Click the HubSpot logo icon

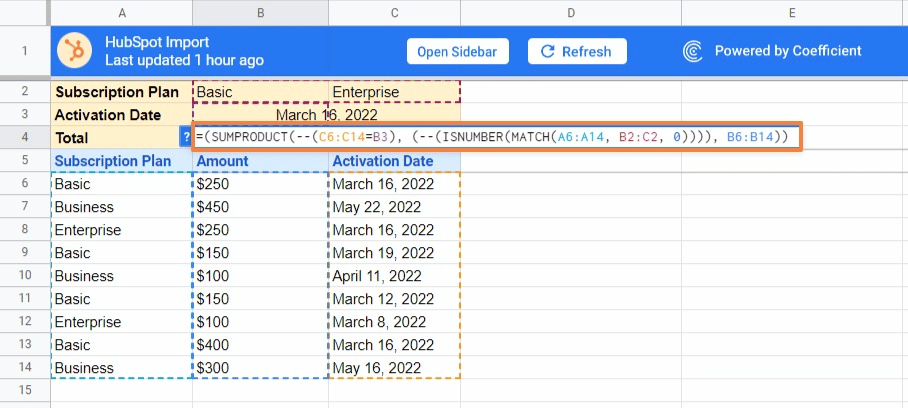click(74, 50)
